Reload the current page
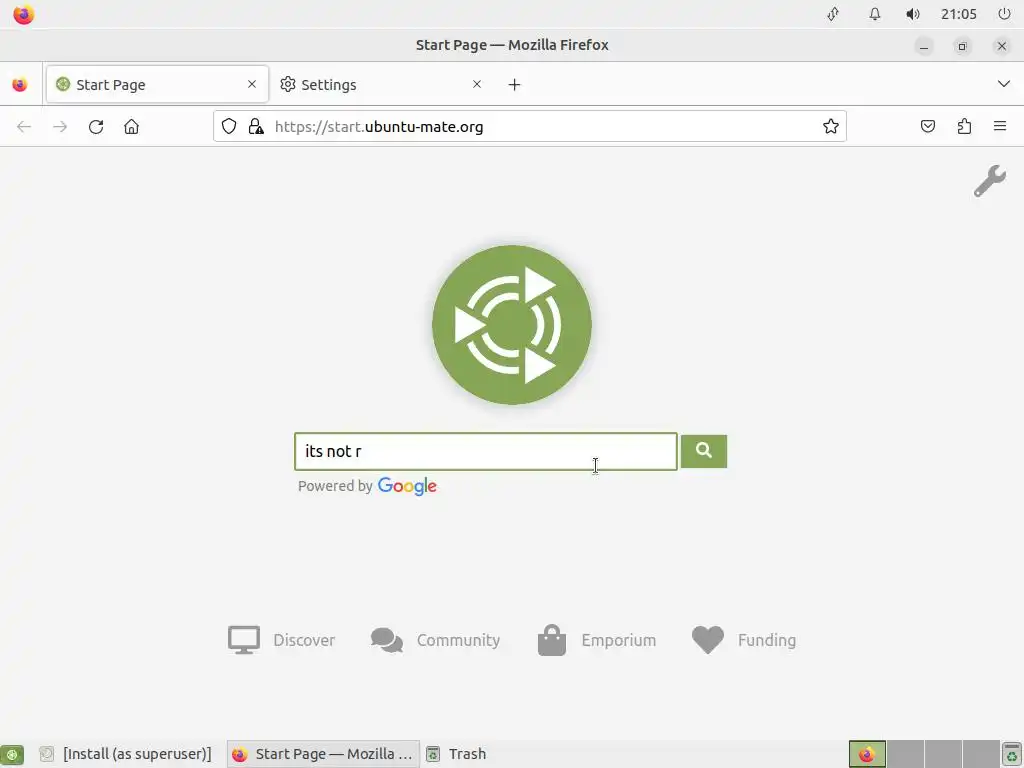Viewport: 1024px width, 768px height. 96,127
